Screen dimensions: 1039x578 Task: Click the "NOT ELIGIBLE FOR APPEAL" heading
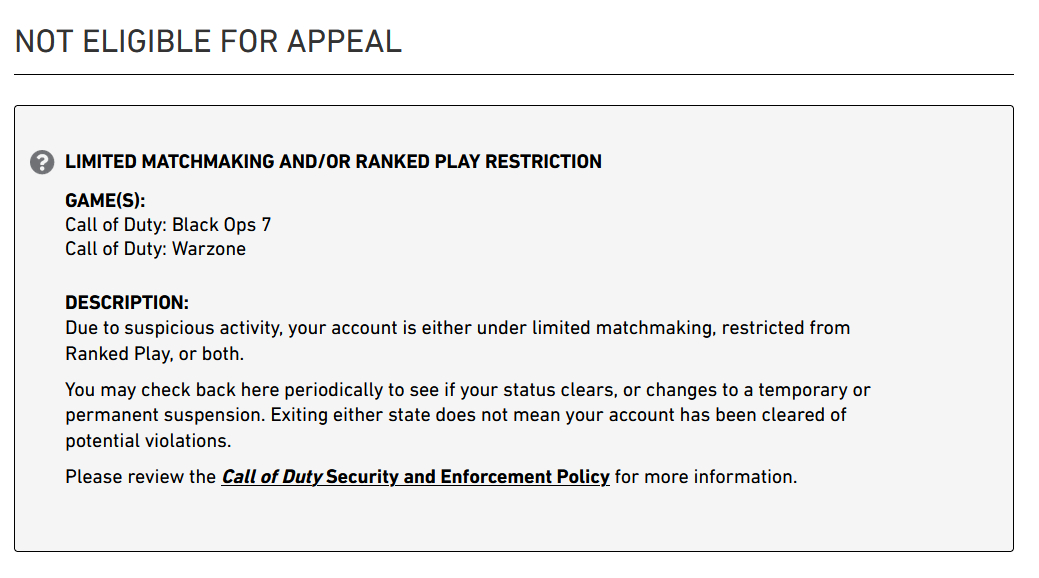click(208, 41)
